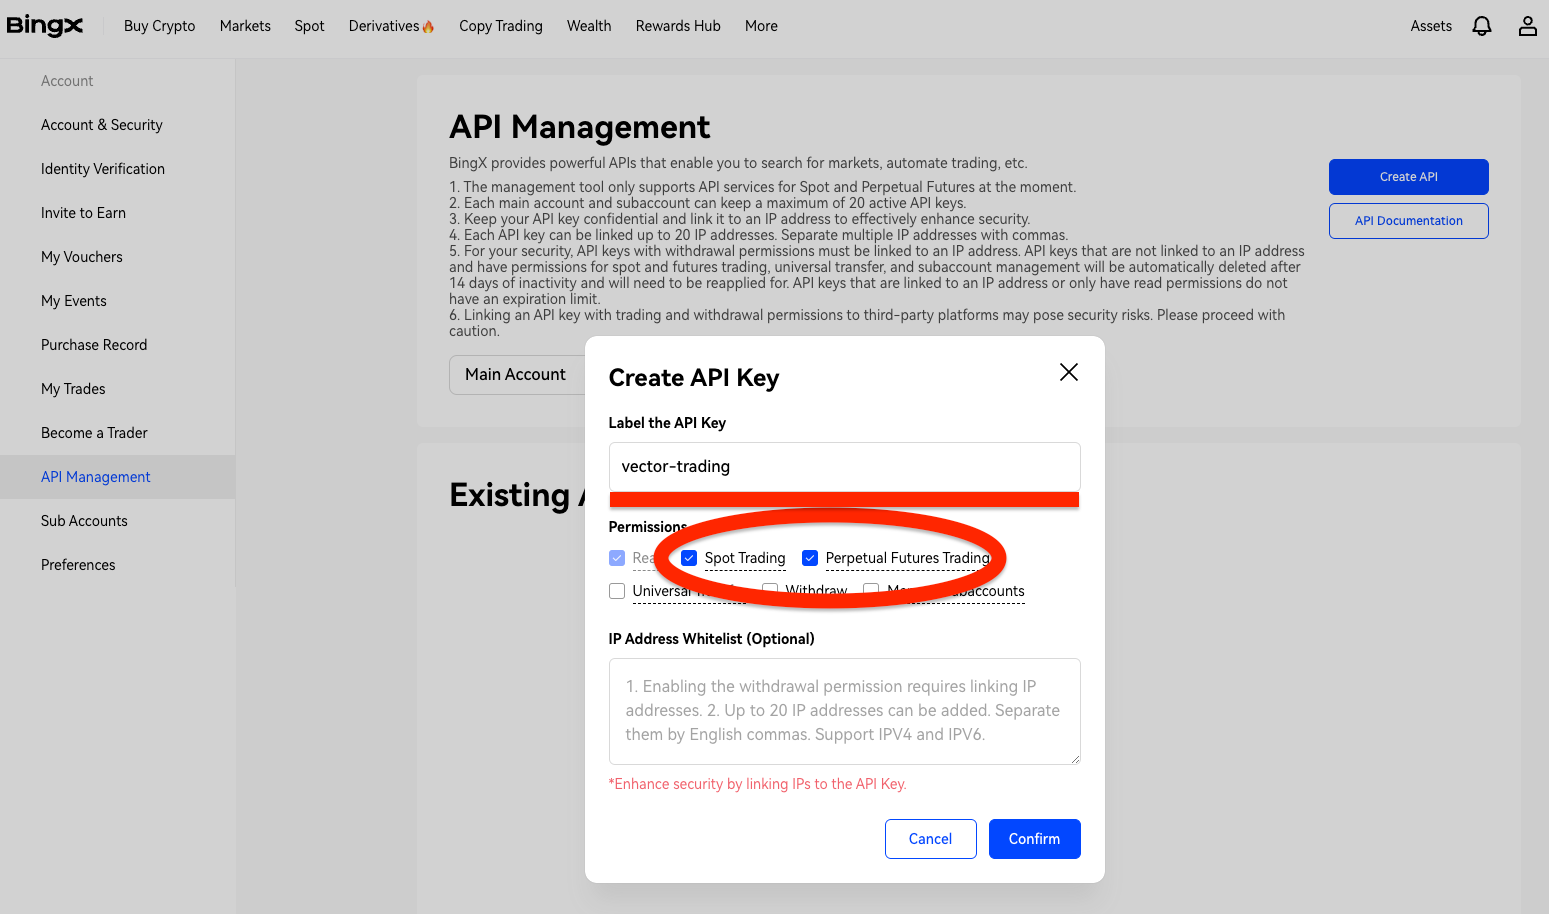Open the user profile icon

point(1527,26)
